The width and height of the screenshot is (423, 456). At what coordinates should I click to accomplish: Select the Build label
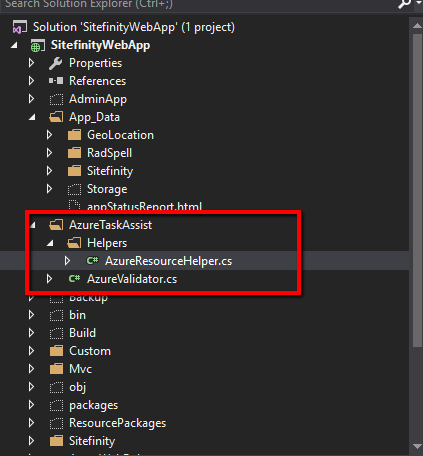[x=82, y=333]
